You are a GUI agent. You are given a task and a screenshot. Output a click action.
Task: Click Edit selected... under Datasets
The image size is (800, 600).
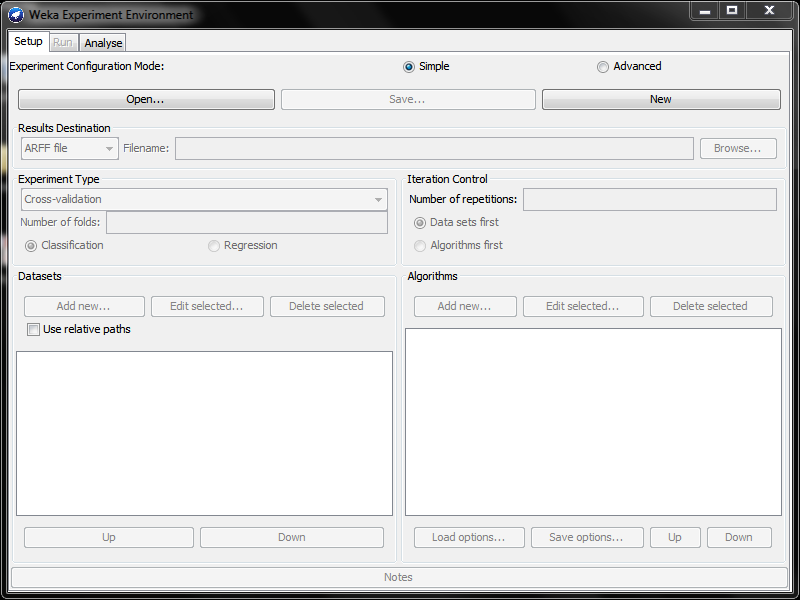click(x=207, y=307)
